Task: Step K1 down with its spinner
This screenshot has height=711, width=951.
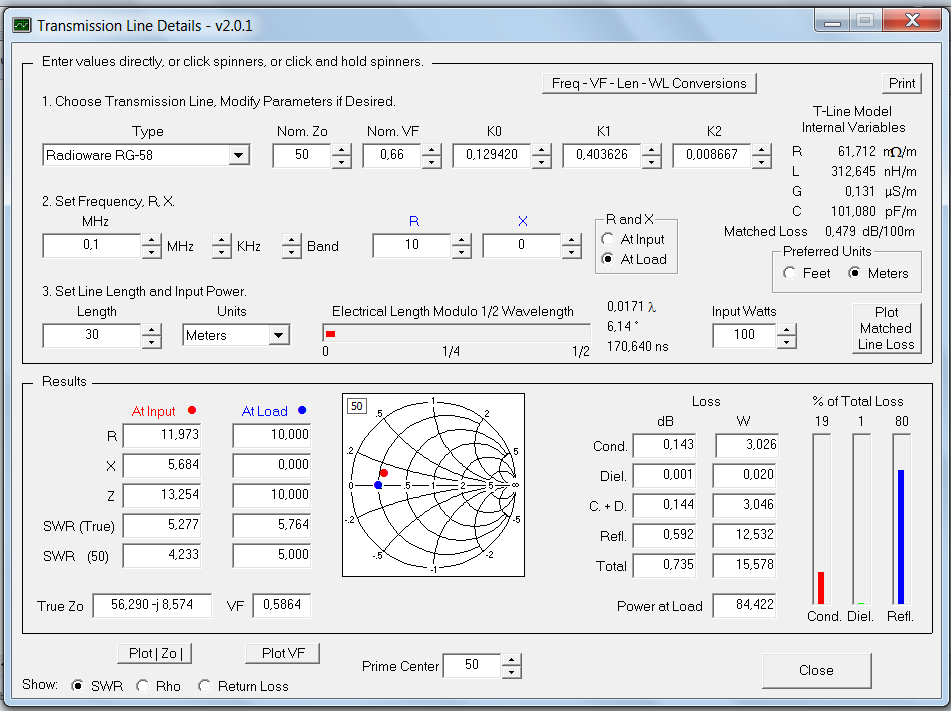Action: pos(651,162)
